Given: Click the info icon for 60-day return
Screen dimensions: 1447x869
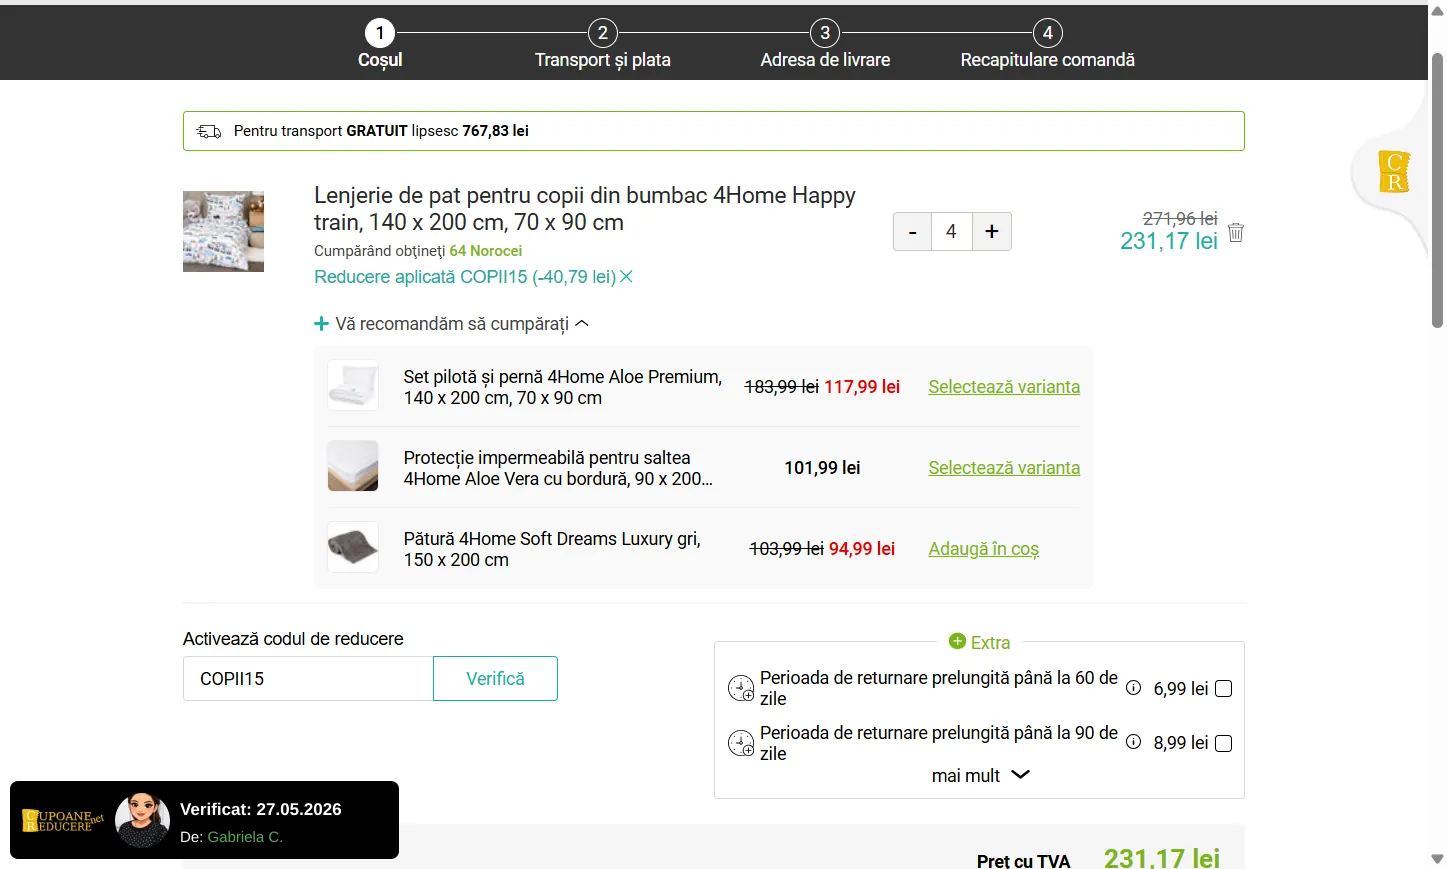Looking at the screenshot, I should coord(1133,688).
